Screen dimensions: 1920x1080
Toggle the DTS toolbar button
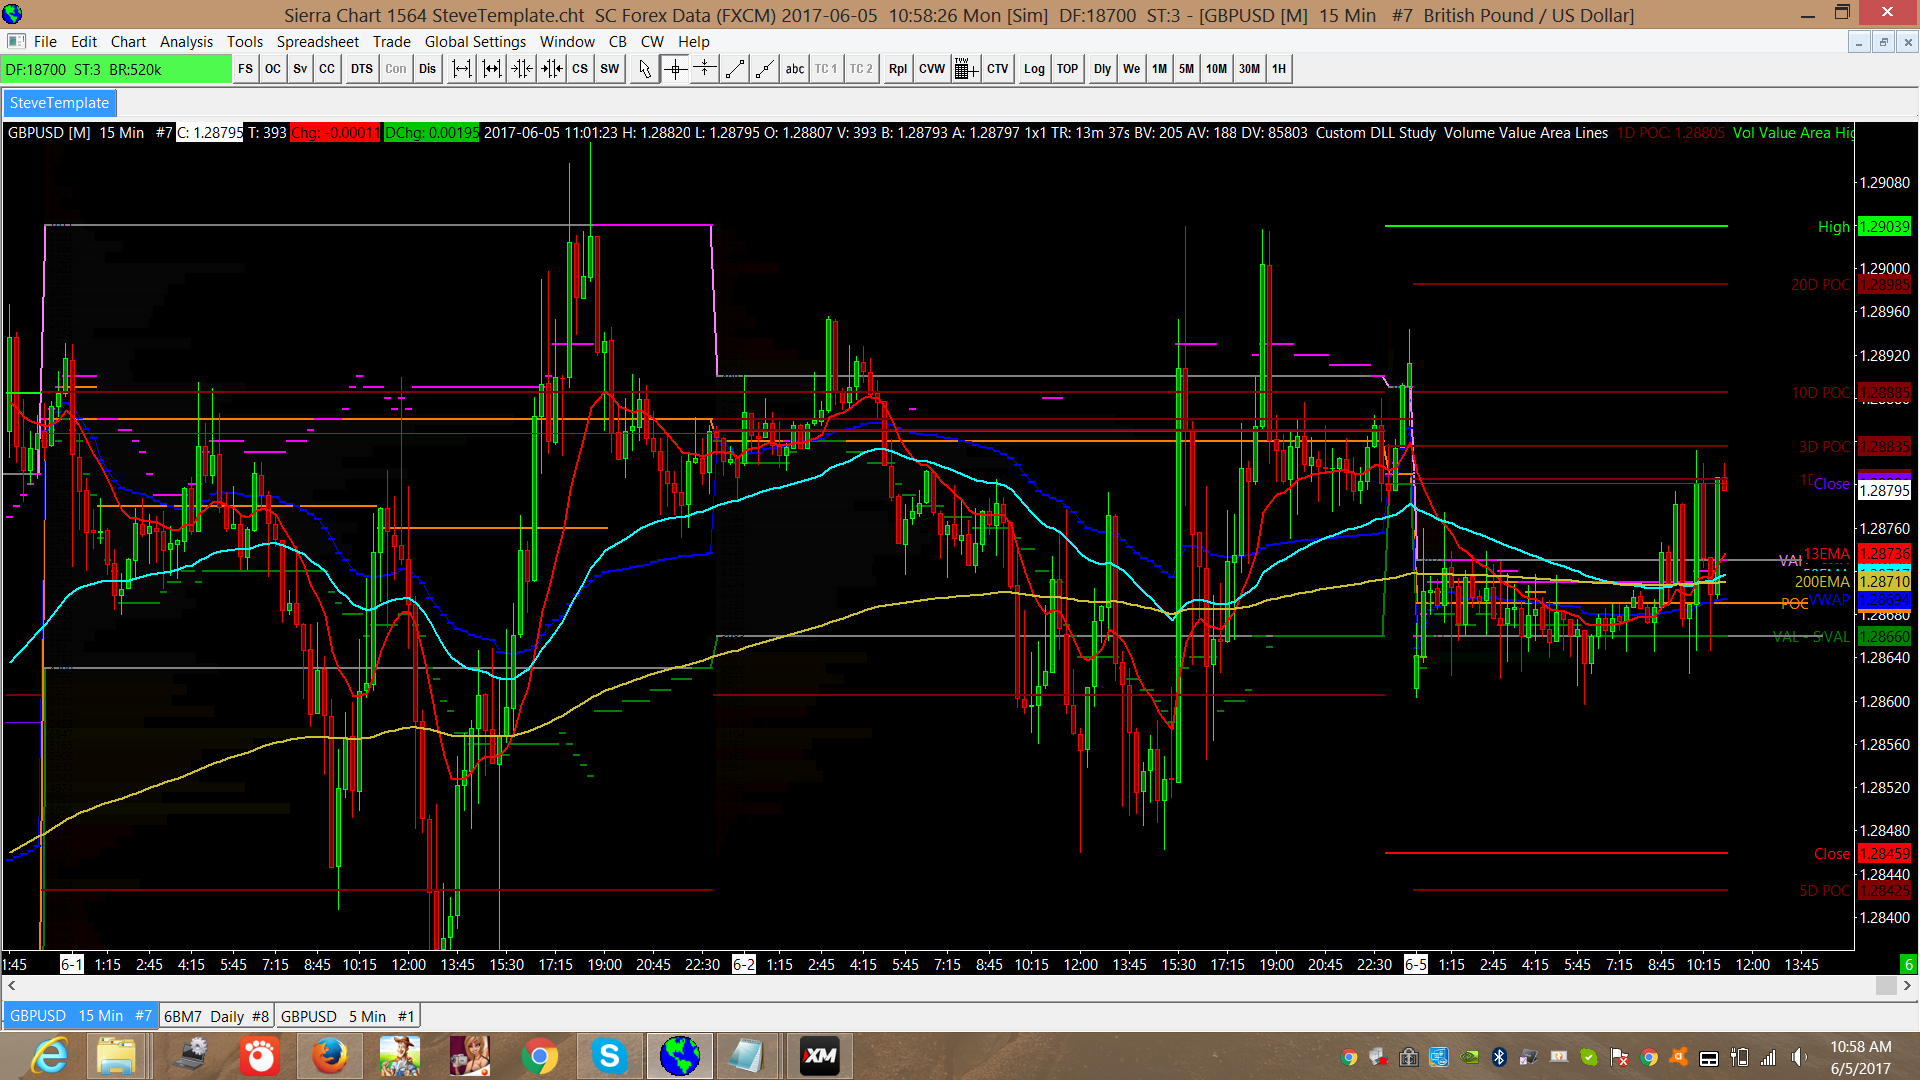coord(362,69)
